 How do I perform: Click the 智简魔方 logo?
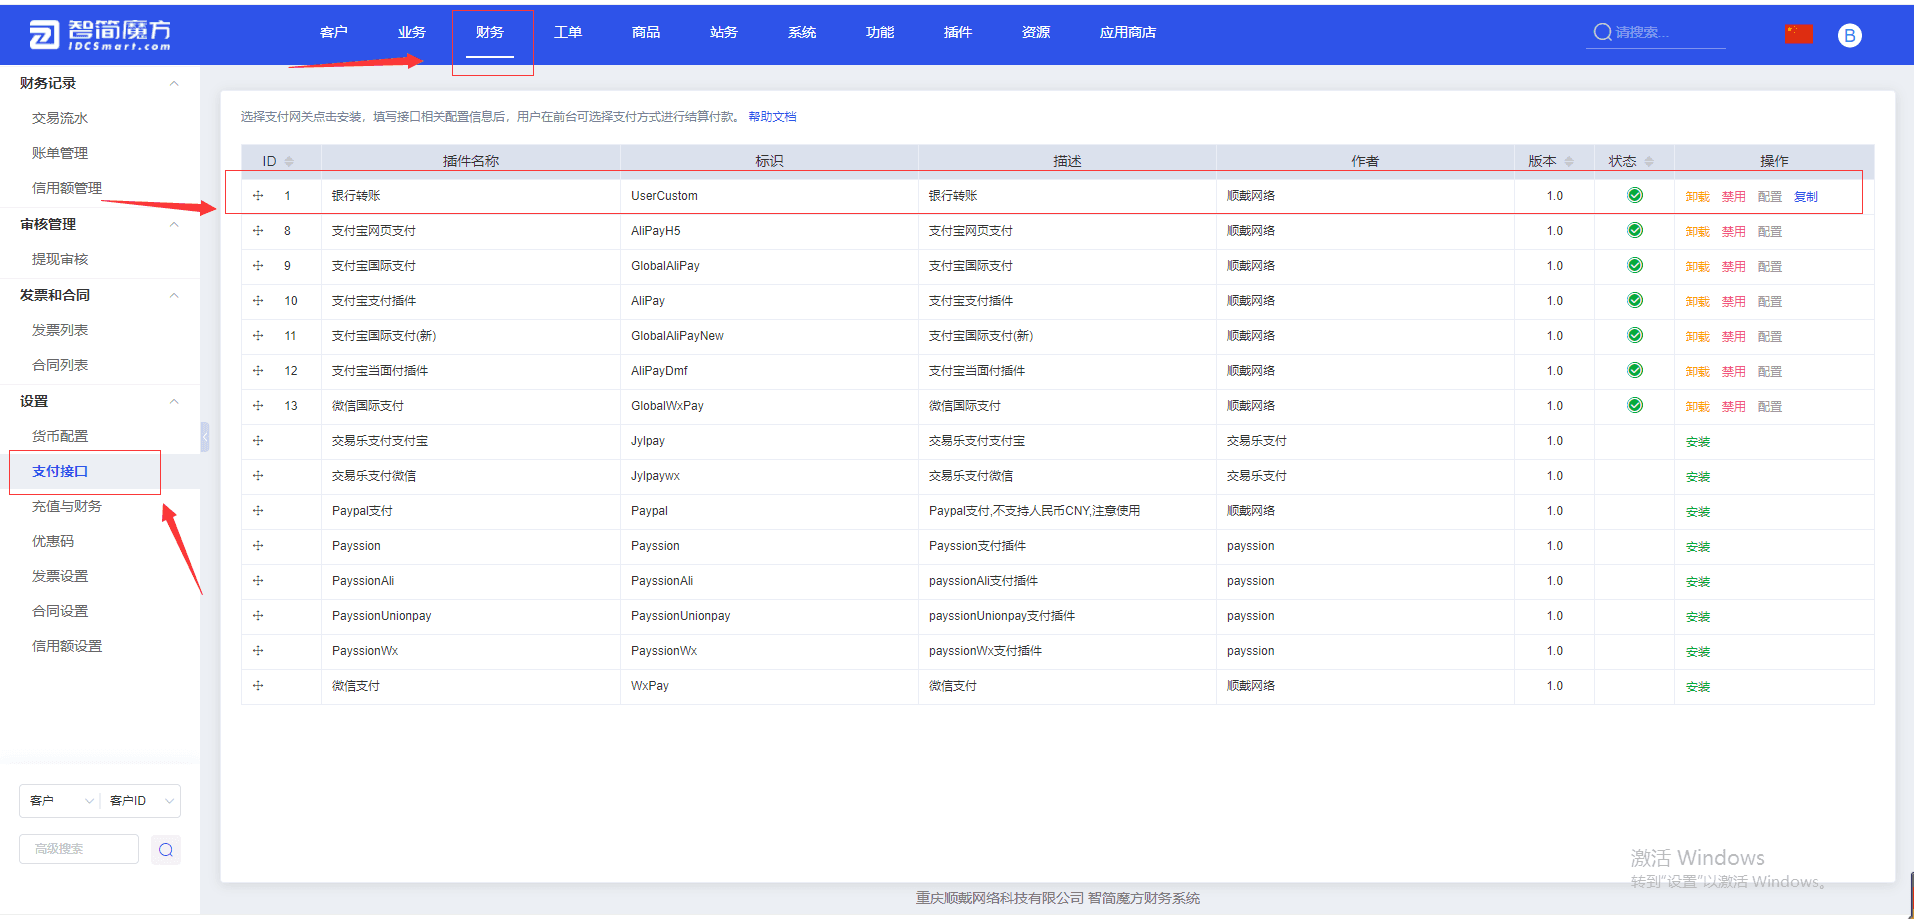[100, 35]
